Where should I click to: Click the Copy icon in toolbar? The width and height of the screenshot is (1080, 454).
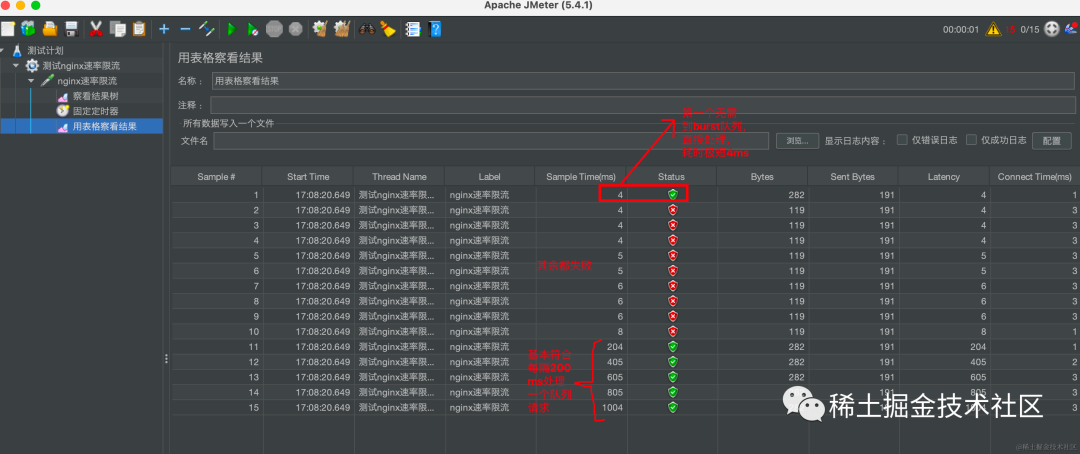(x=118, y=29)
